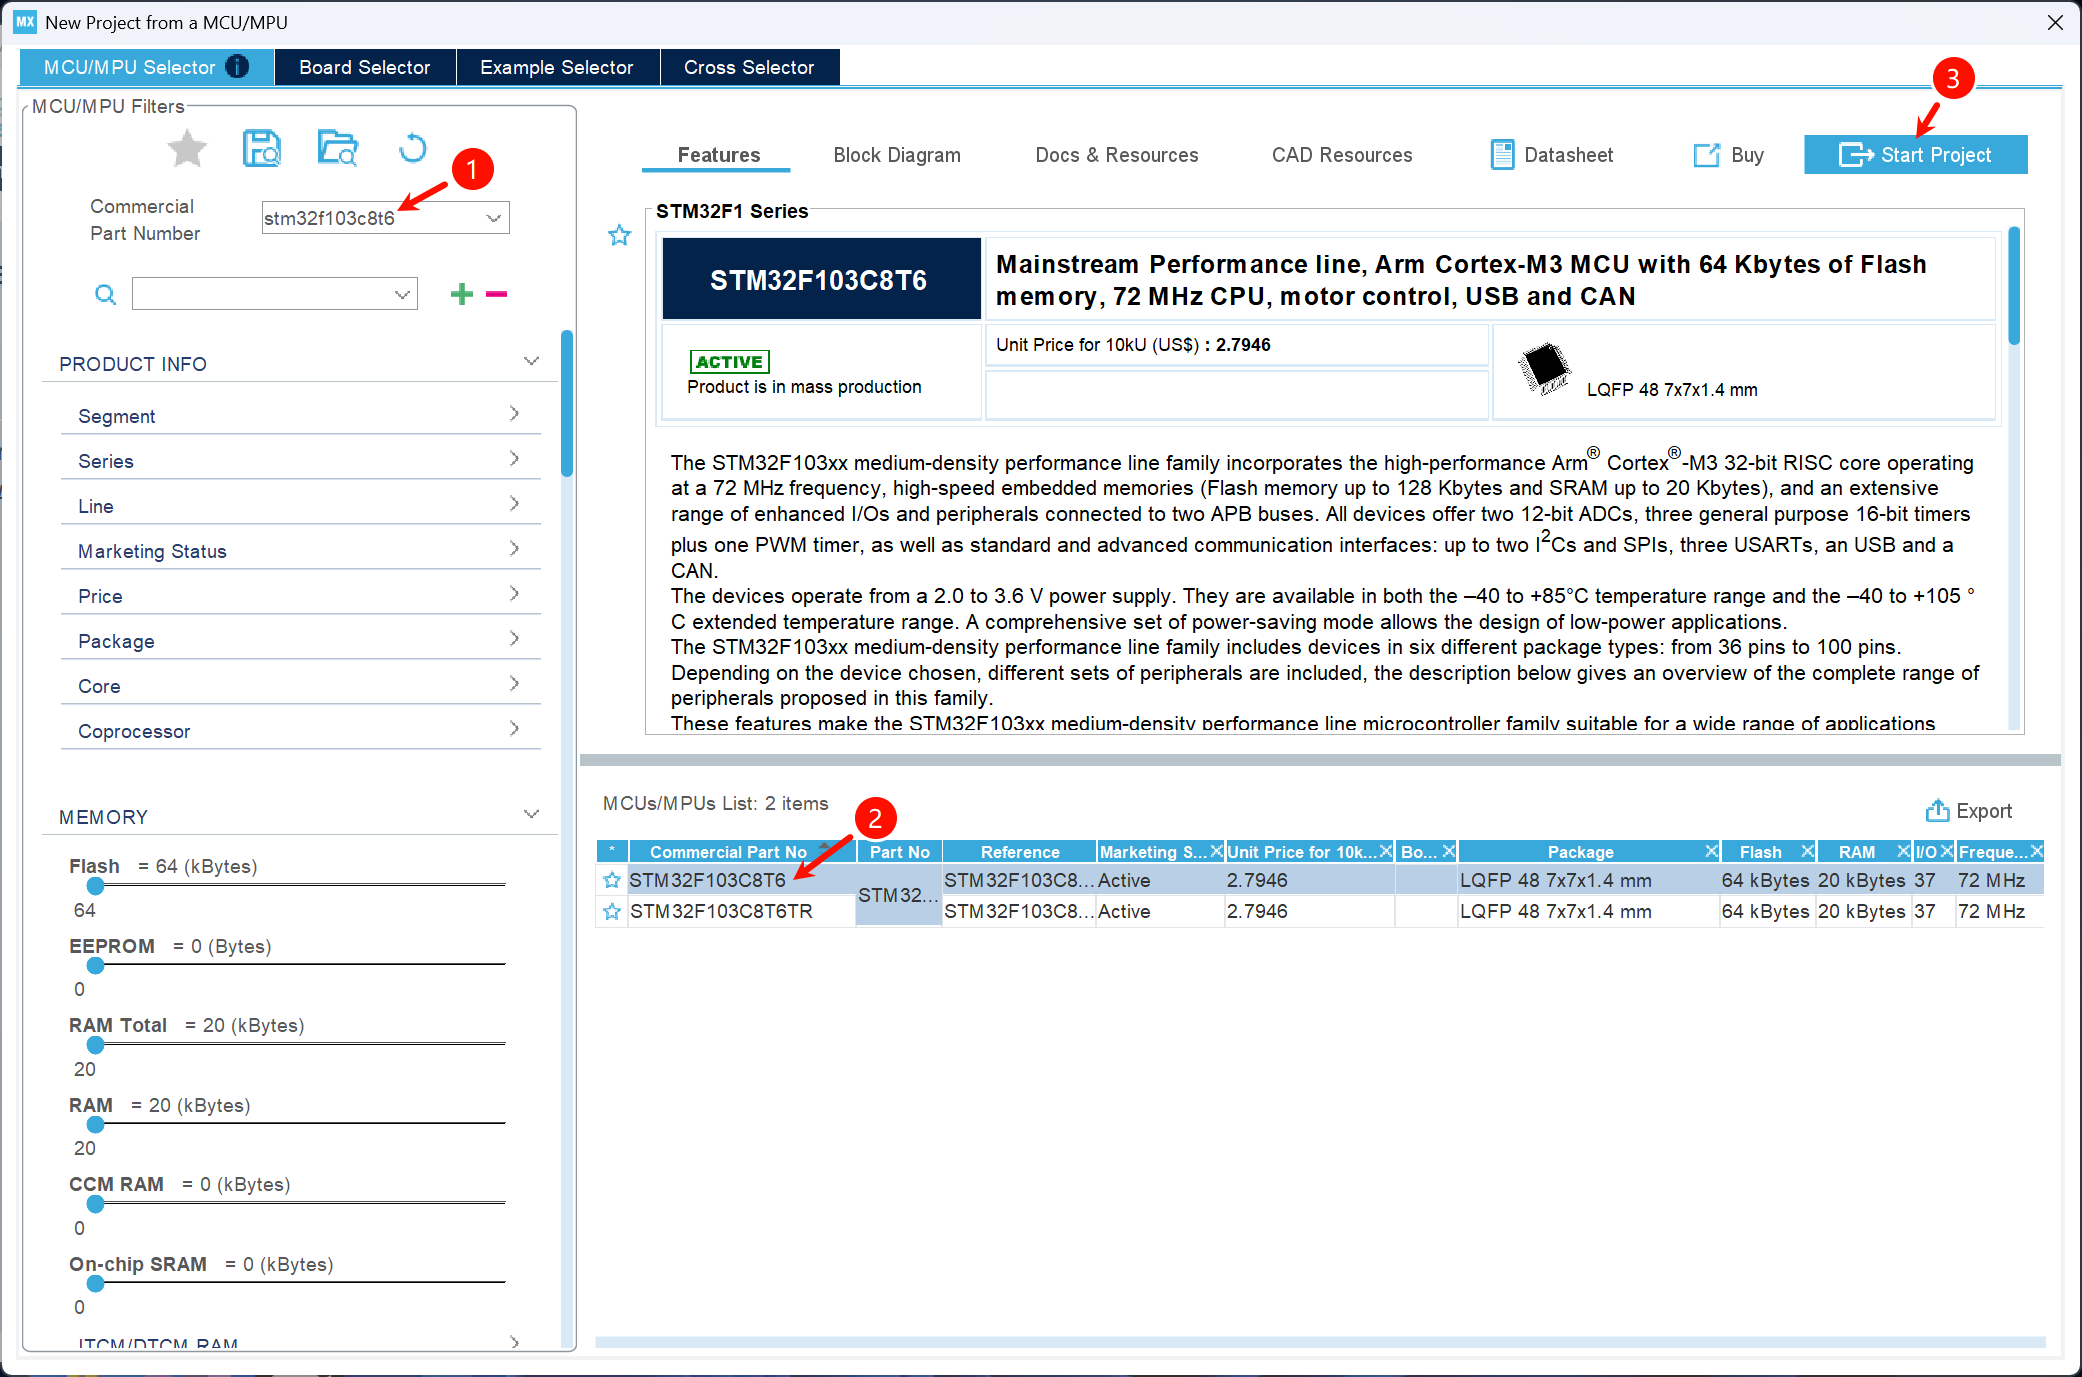Screen dimensions: 2082x1377
Task: Click the save search filter icon
Action: click(262, 148)
